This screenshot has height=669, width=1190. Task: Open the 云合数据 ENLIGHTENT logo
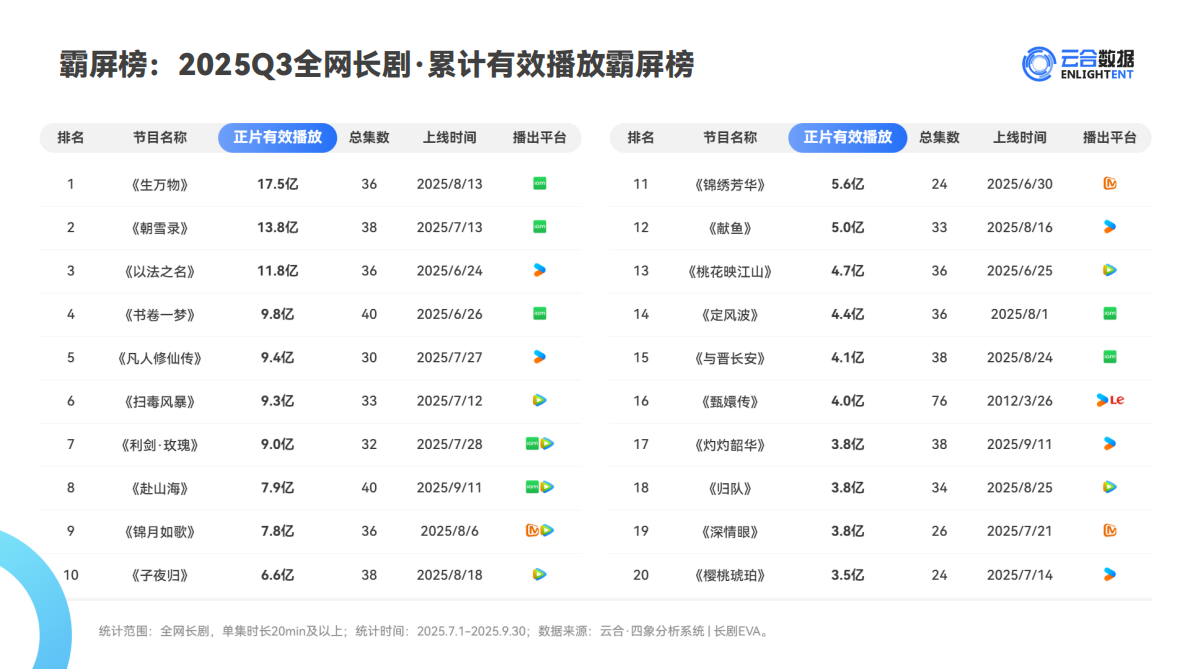pyautogui.click(x=1079, y=62)
